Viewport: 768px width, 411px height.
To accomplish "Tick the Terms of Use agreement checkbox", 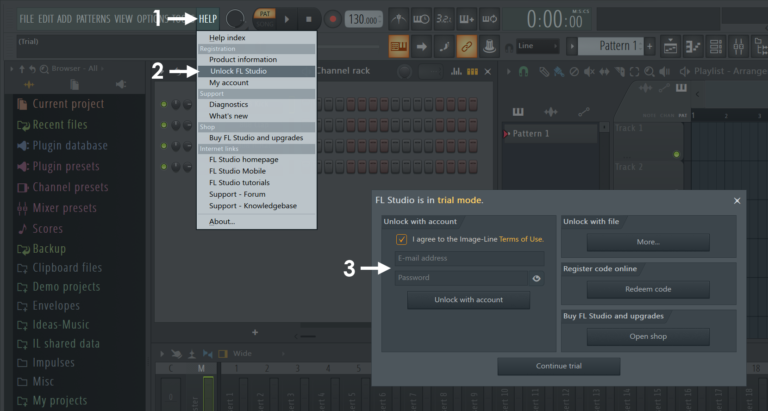I will pos(401,240).
